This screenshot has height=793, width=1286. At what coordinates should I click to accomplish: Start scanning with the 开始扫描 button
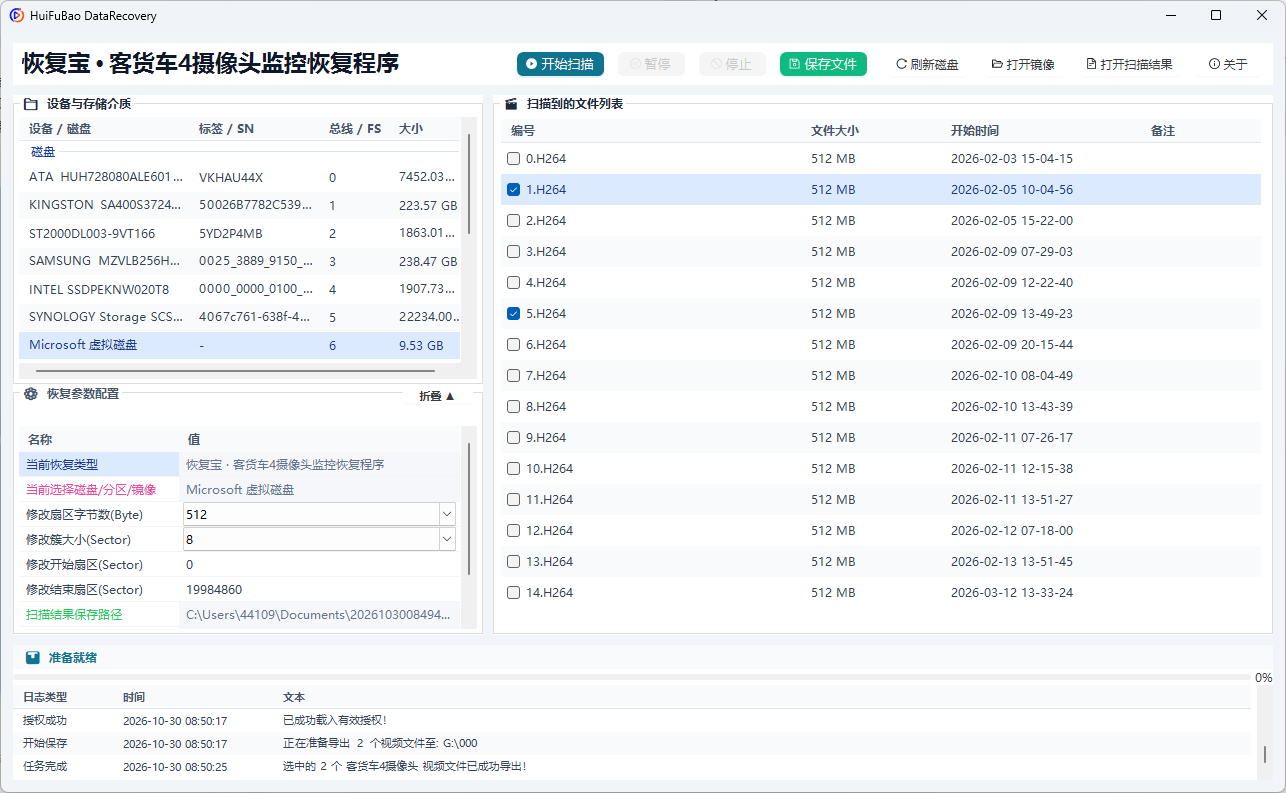click(x=560, y=64)
